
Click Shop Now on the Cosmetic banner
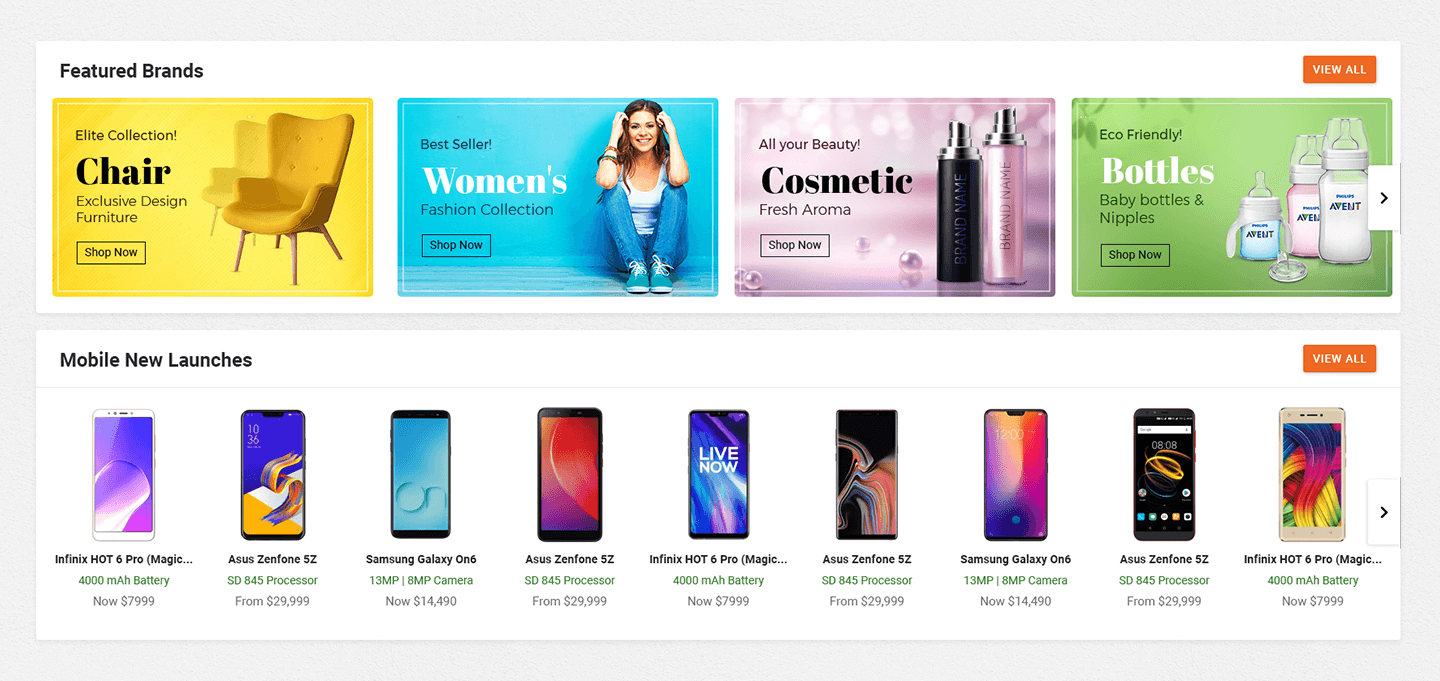795,245
